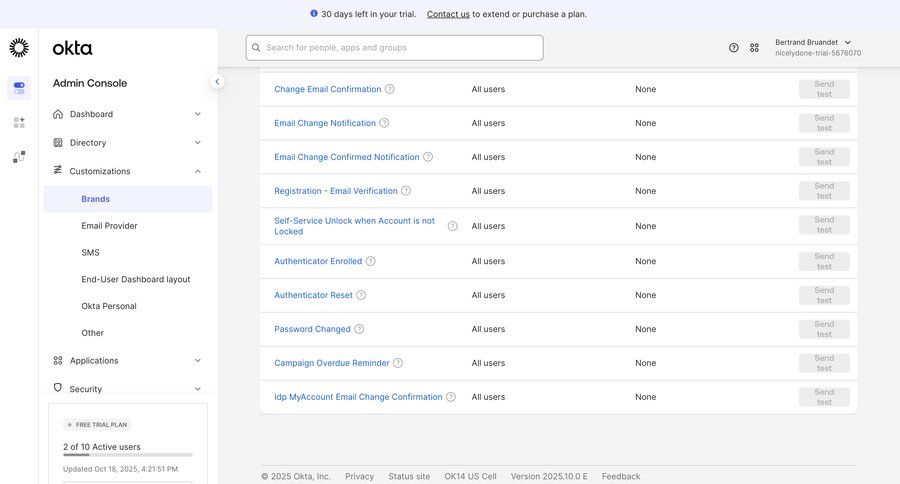
Task: Open Registration - Email Verification template
Action: 336,191
